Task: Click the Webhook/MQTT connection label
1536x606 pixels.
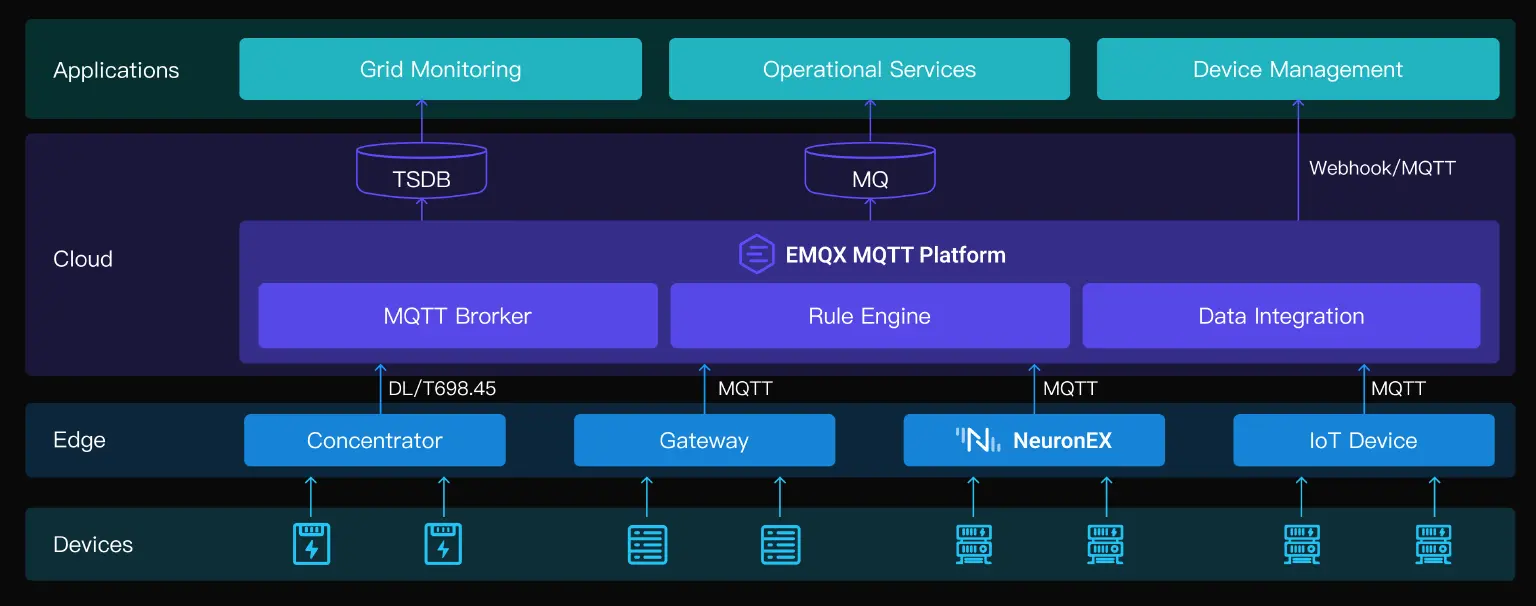Action: (1382, 168)
